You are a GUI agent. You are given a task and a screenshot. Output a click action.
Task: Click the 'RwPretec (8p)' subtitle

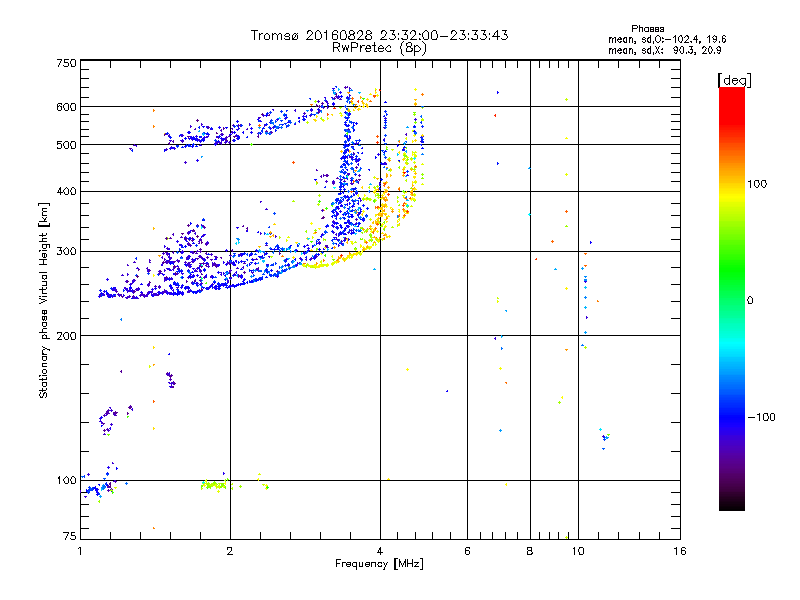(379, 48)
